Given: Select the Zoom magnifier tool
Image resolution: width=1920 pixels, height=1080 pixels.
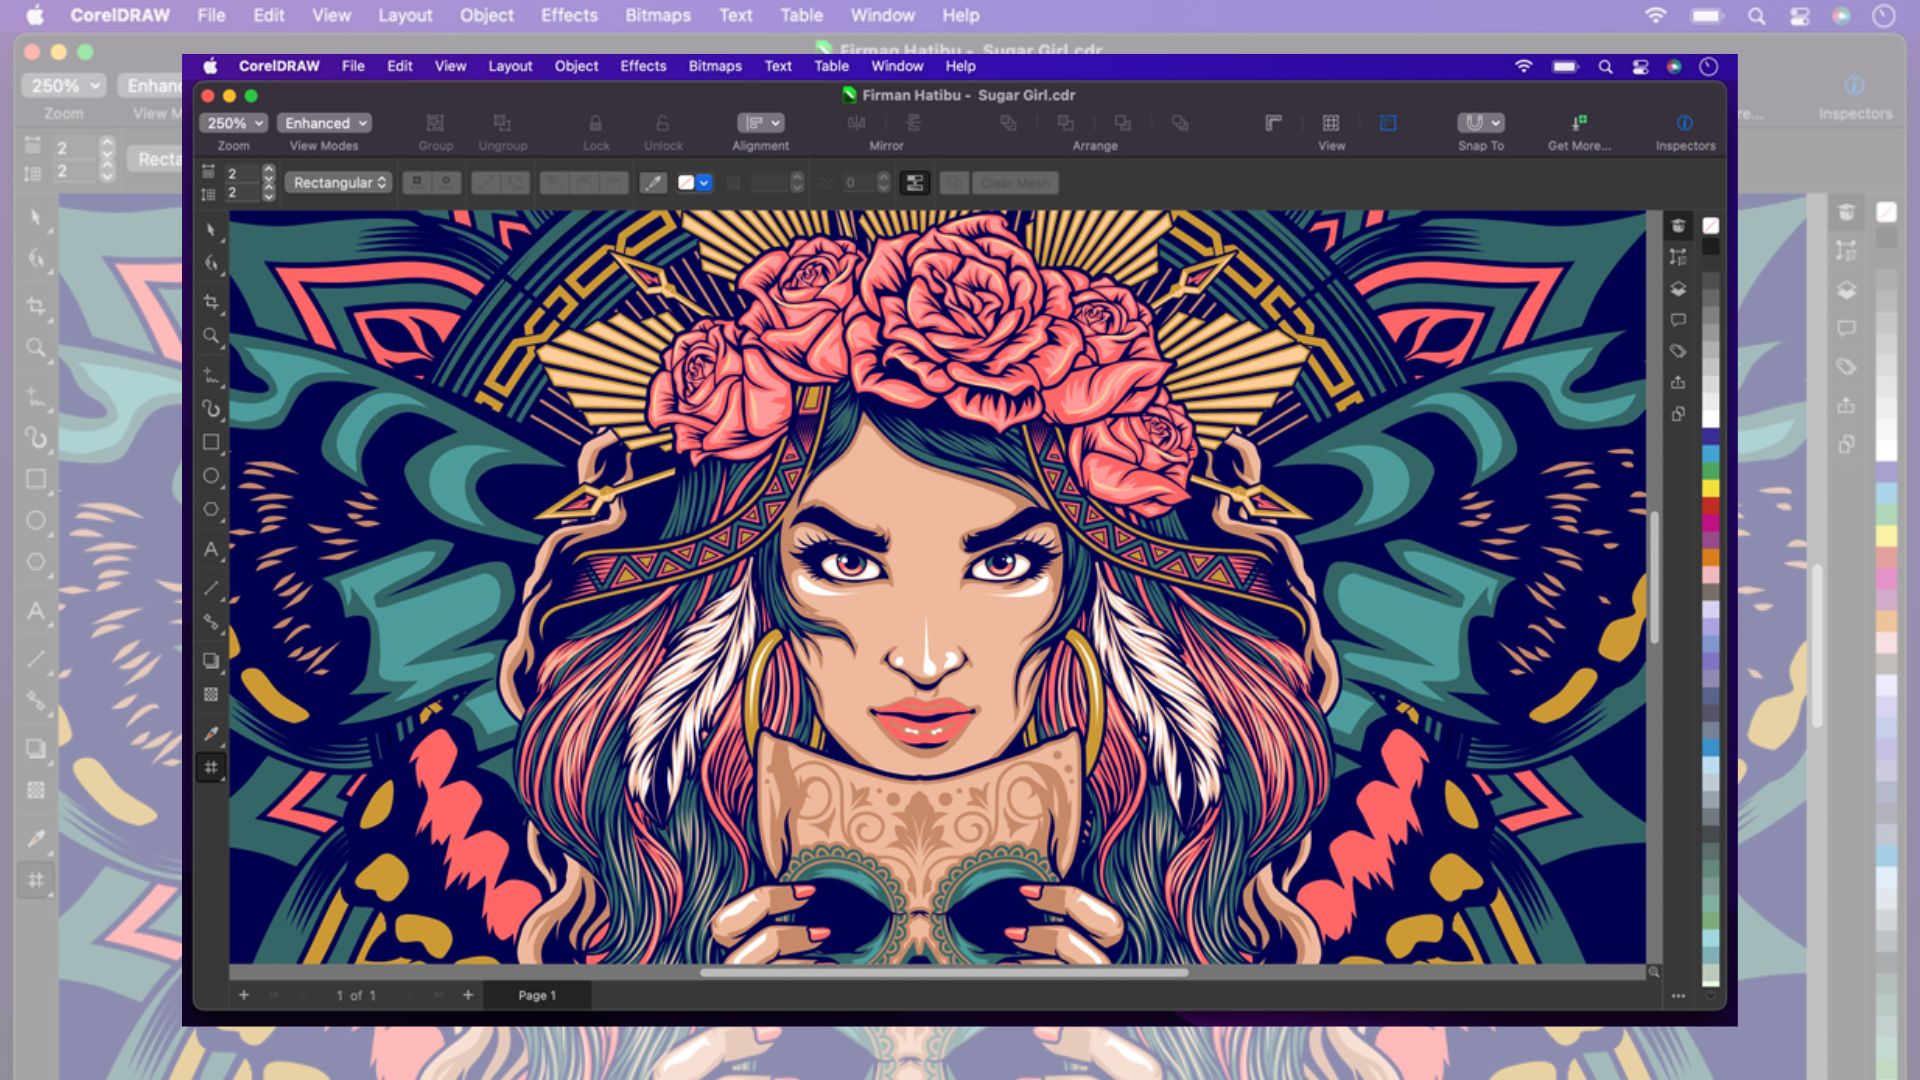Looking at the screenshot, I should pos(211,336).
